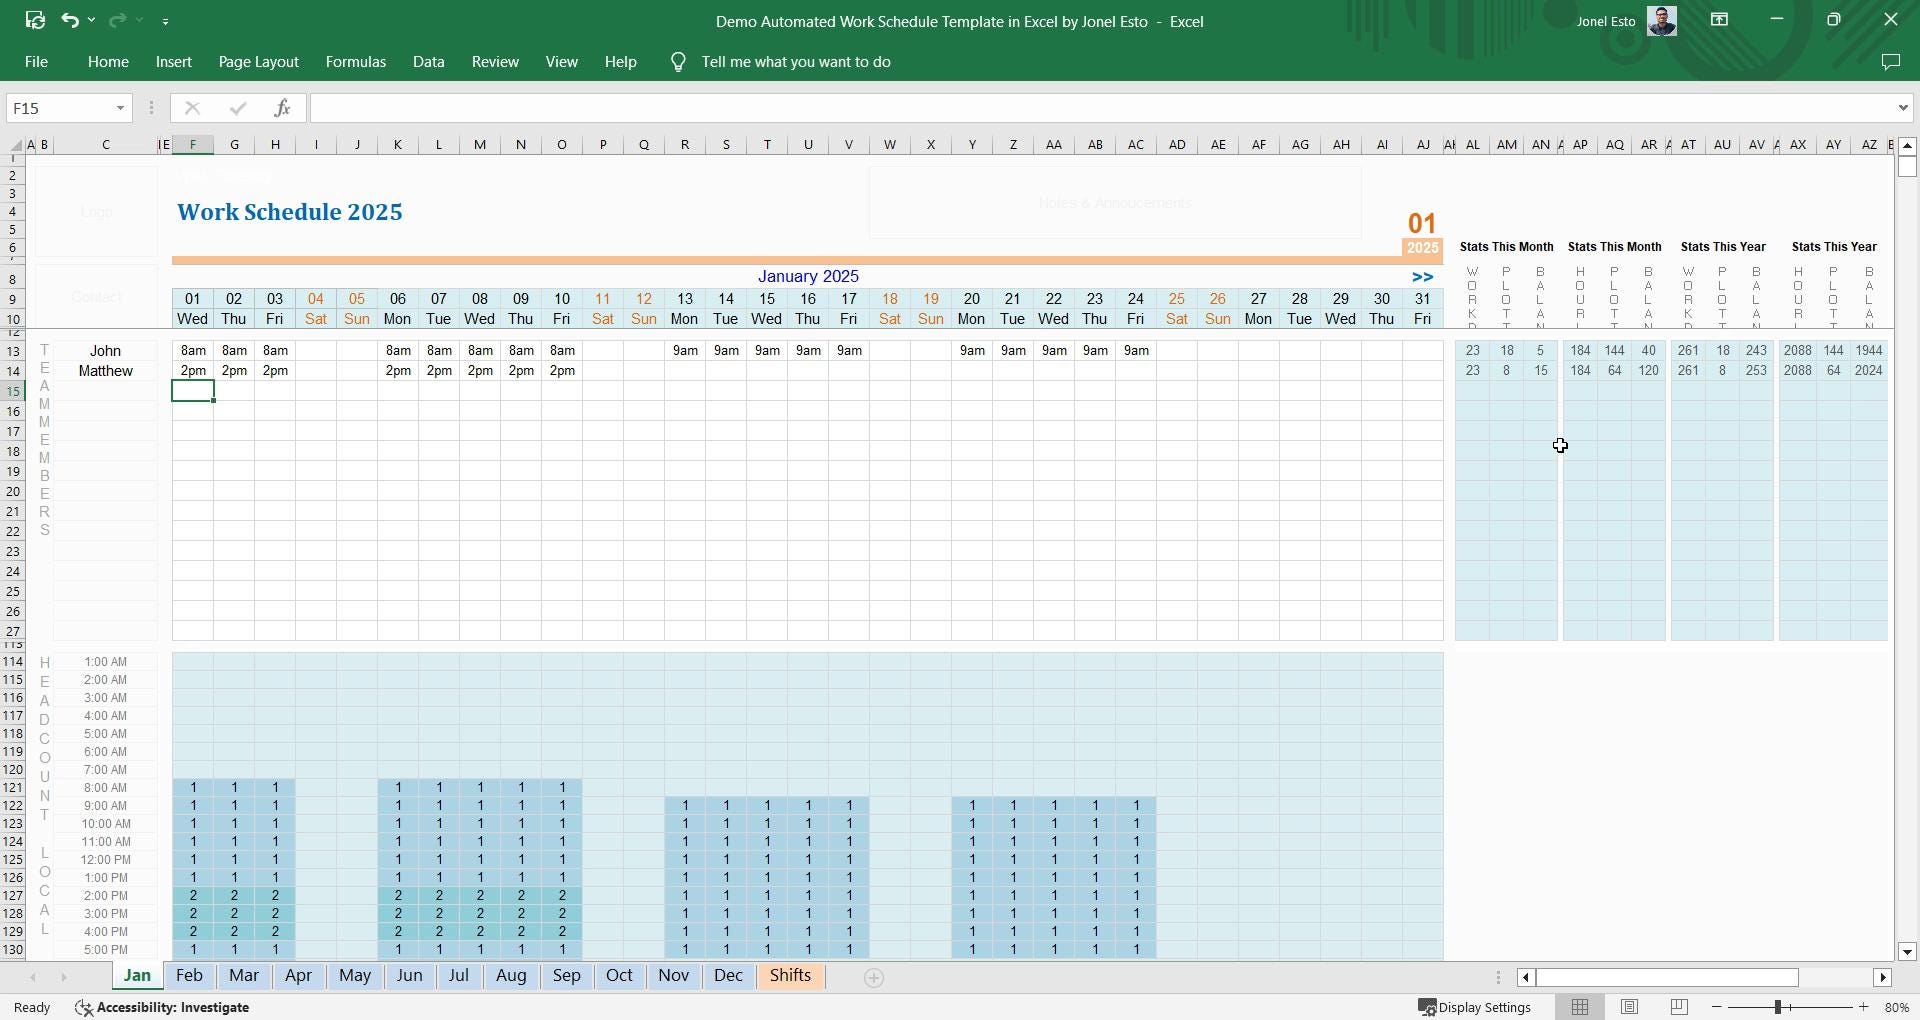1920x1020 pixels.
Task: Open Customize Quick Access Toolbar menu
Action: click(166, 20)
